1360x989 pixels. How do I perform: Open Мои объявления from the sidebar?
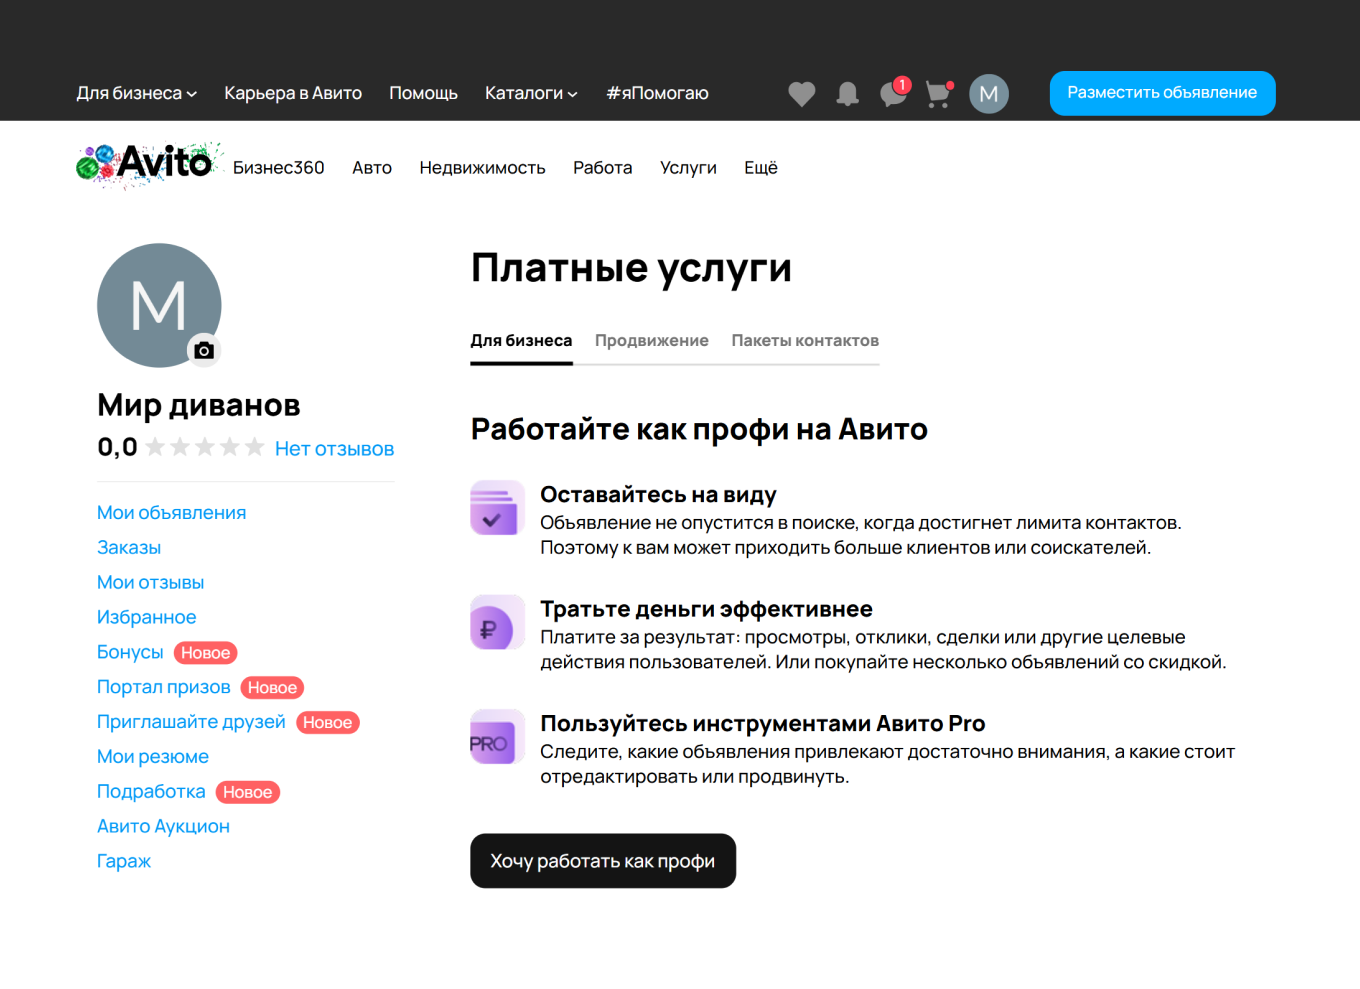171,512
